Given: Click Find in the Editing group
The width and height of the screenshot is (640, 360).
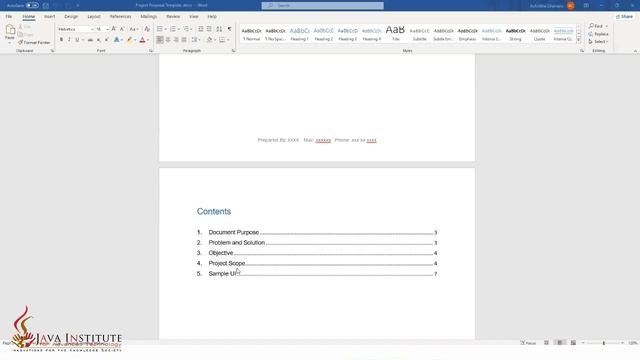Looking at the screenshot, I should [x=596, y=26].
